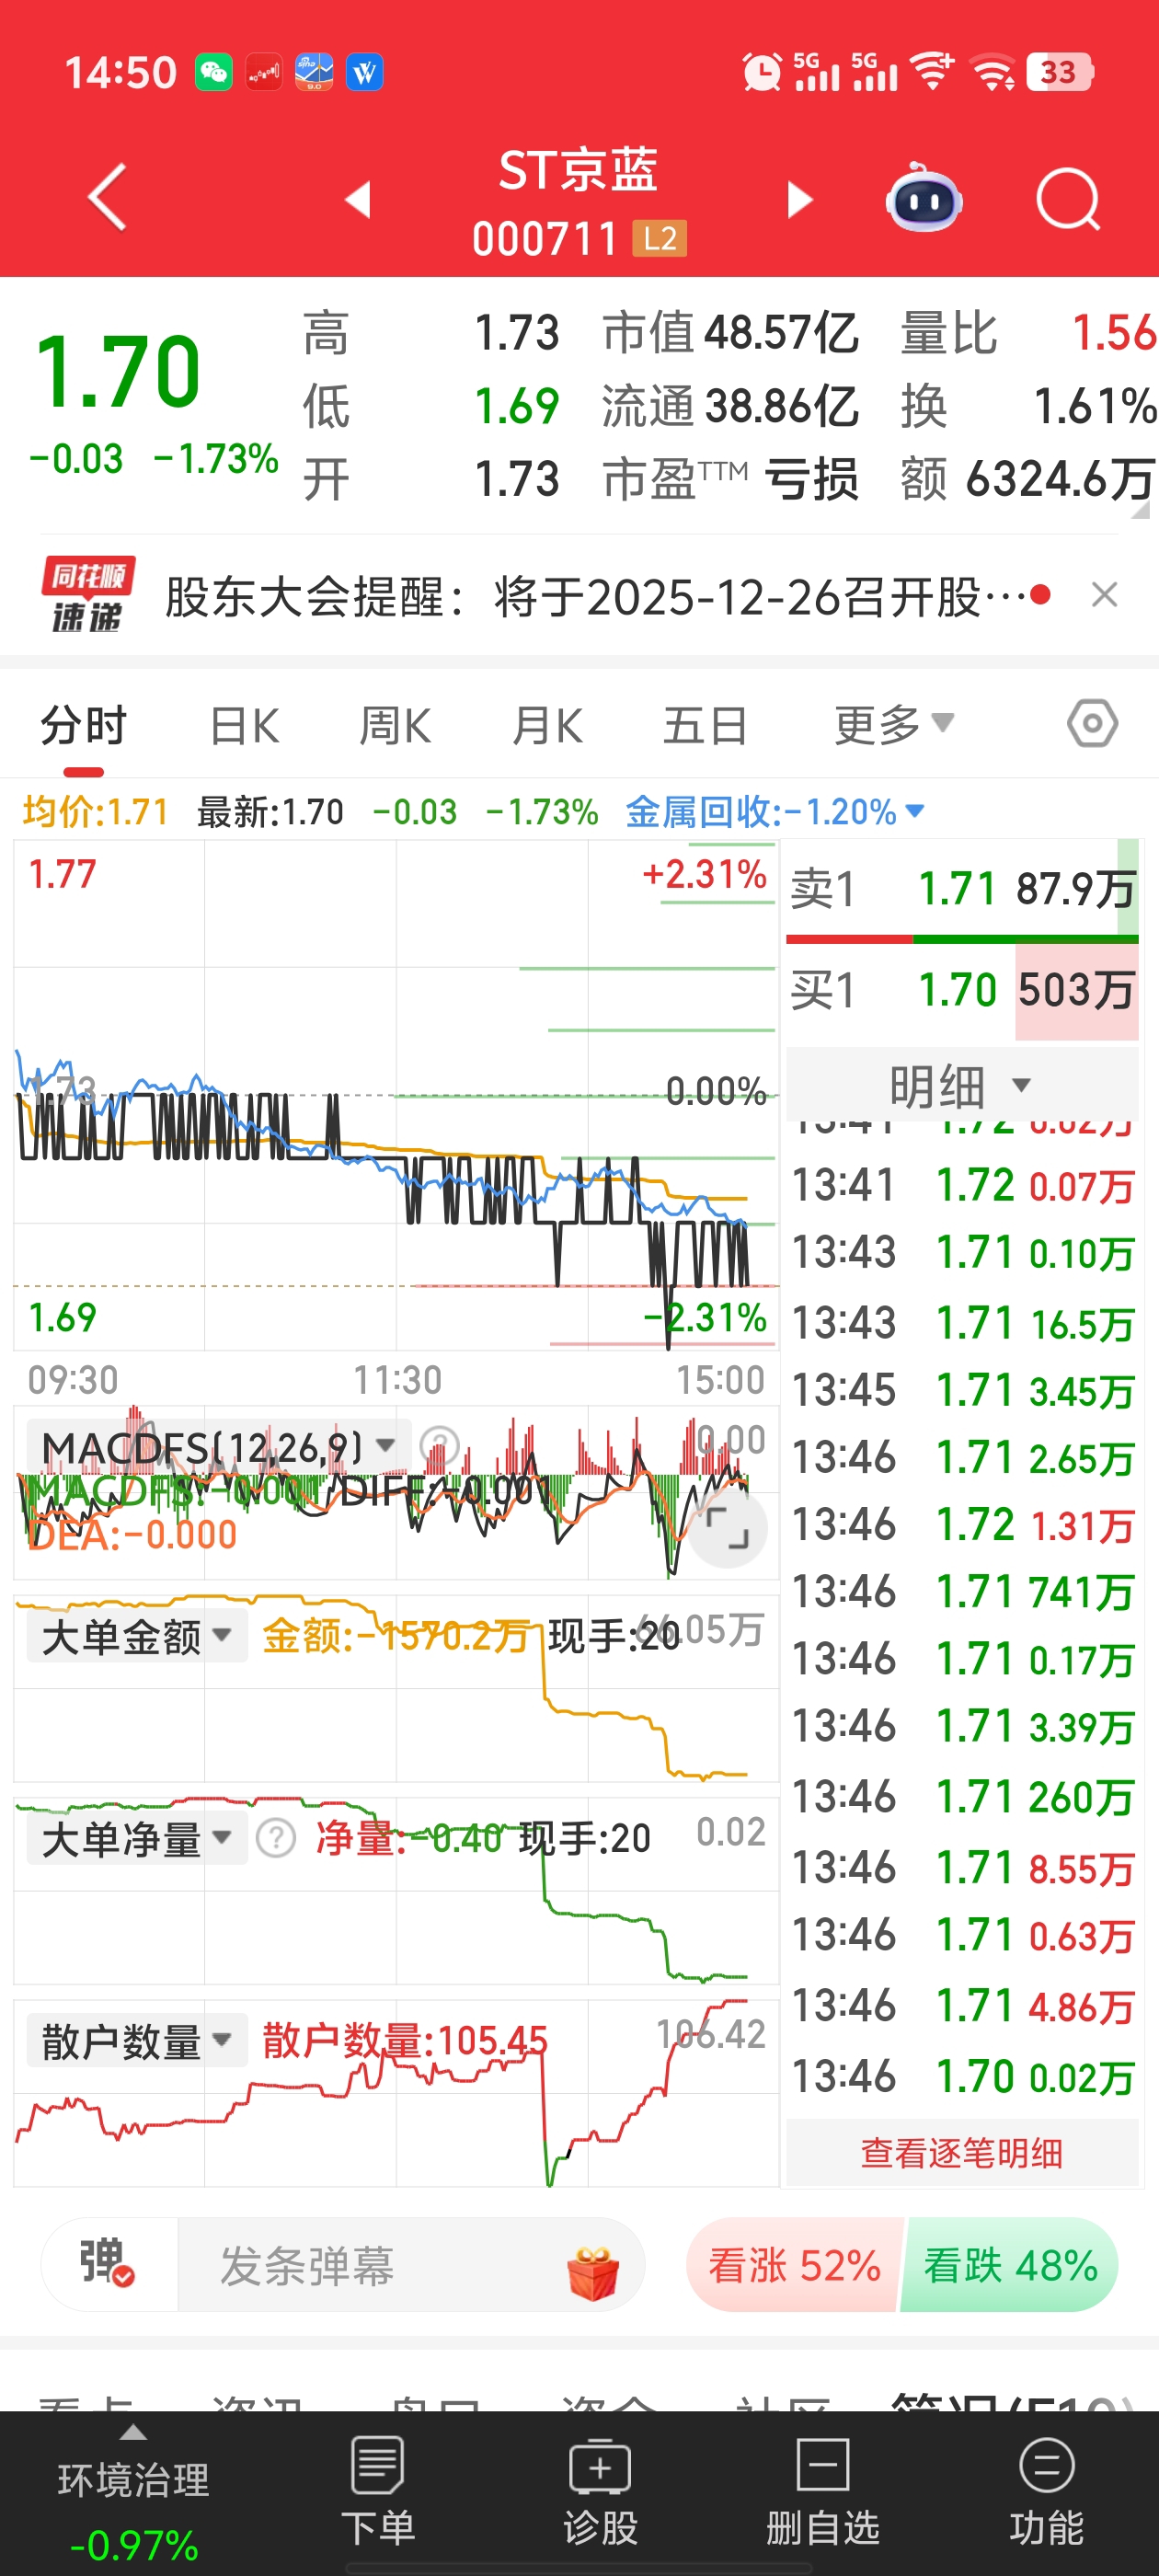The height and width of the screenshot is (2576, 1159).
Task: Go to previous stock with left triangle
Action: [358, 199]
